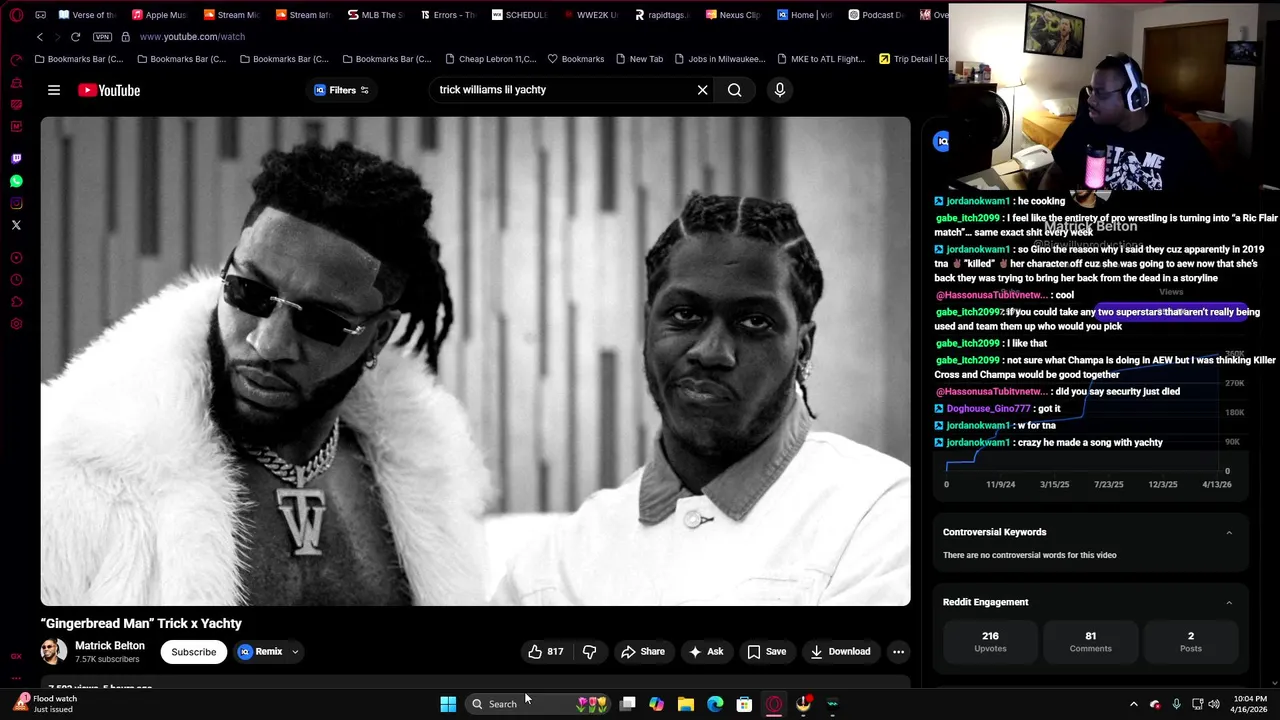The height and width of the screenshot is (720, 1280).
Task: Play the Gingerbread Man video player
Action: (x=475, y=361)
